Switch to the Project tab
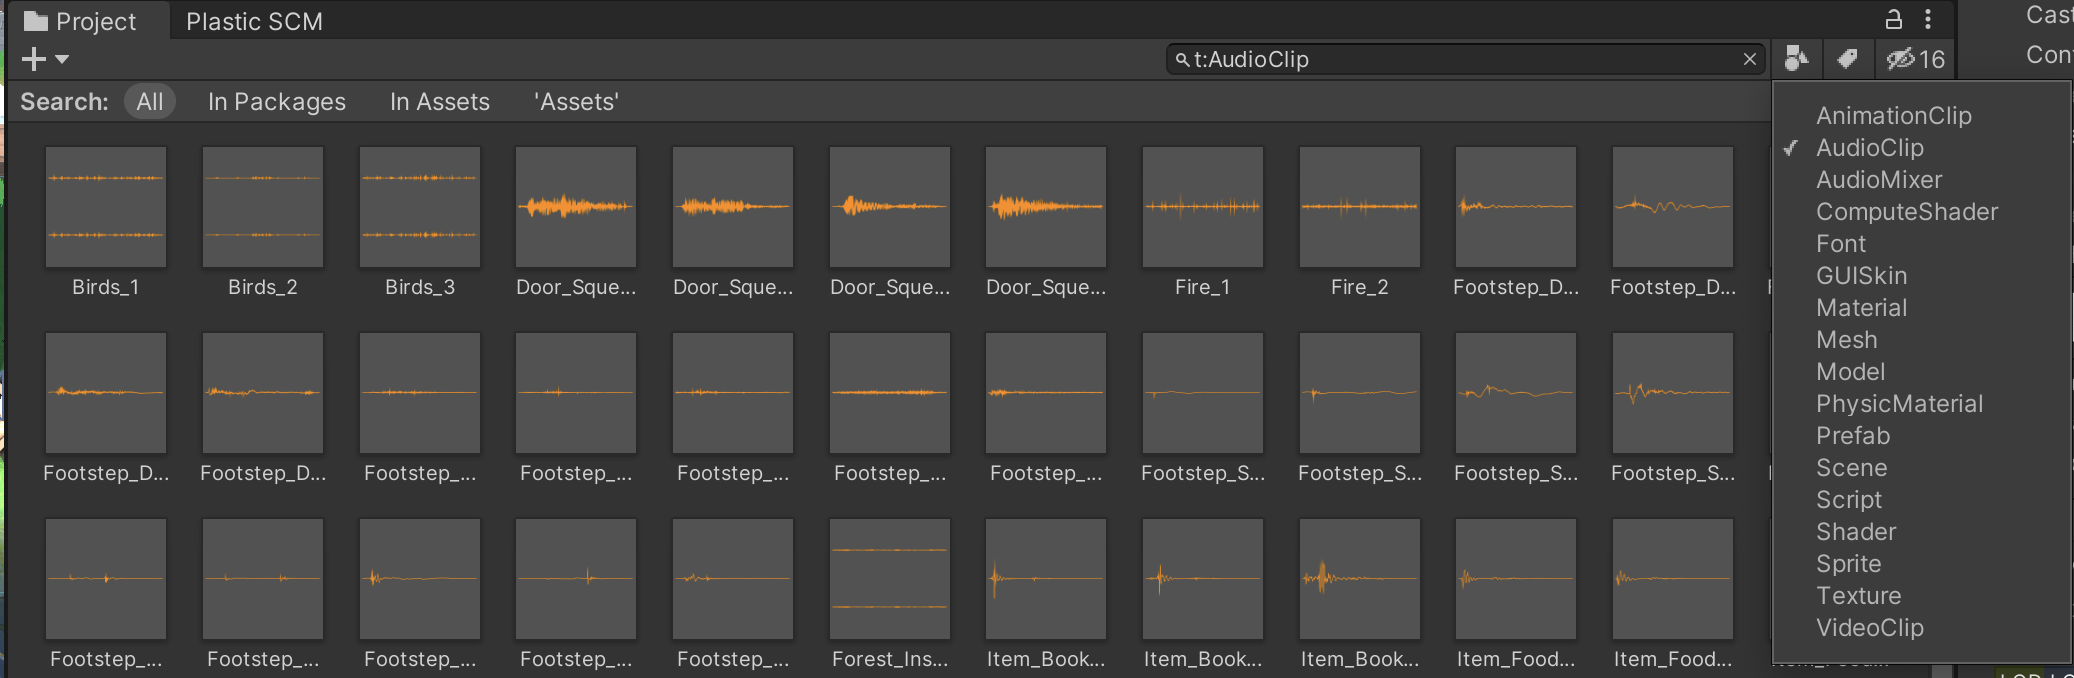The width and height of the screenshot is (2074, 678). (x=80, y=21)
